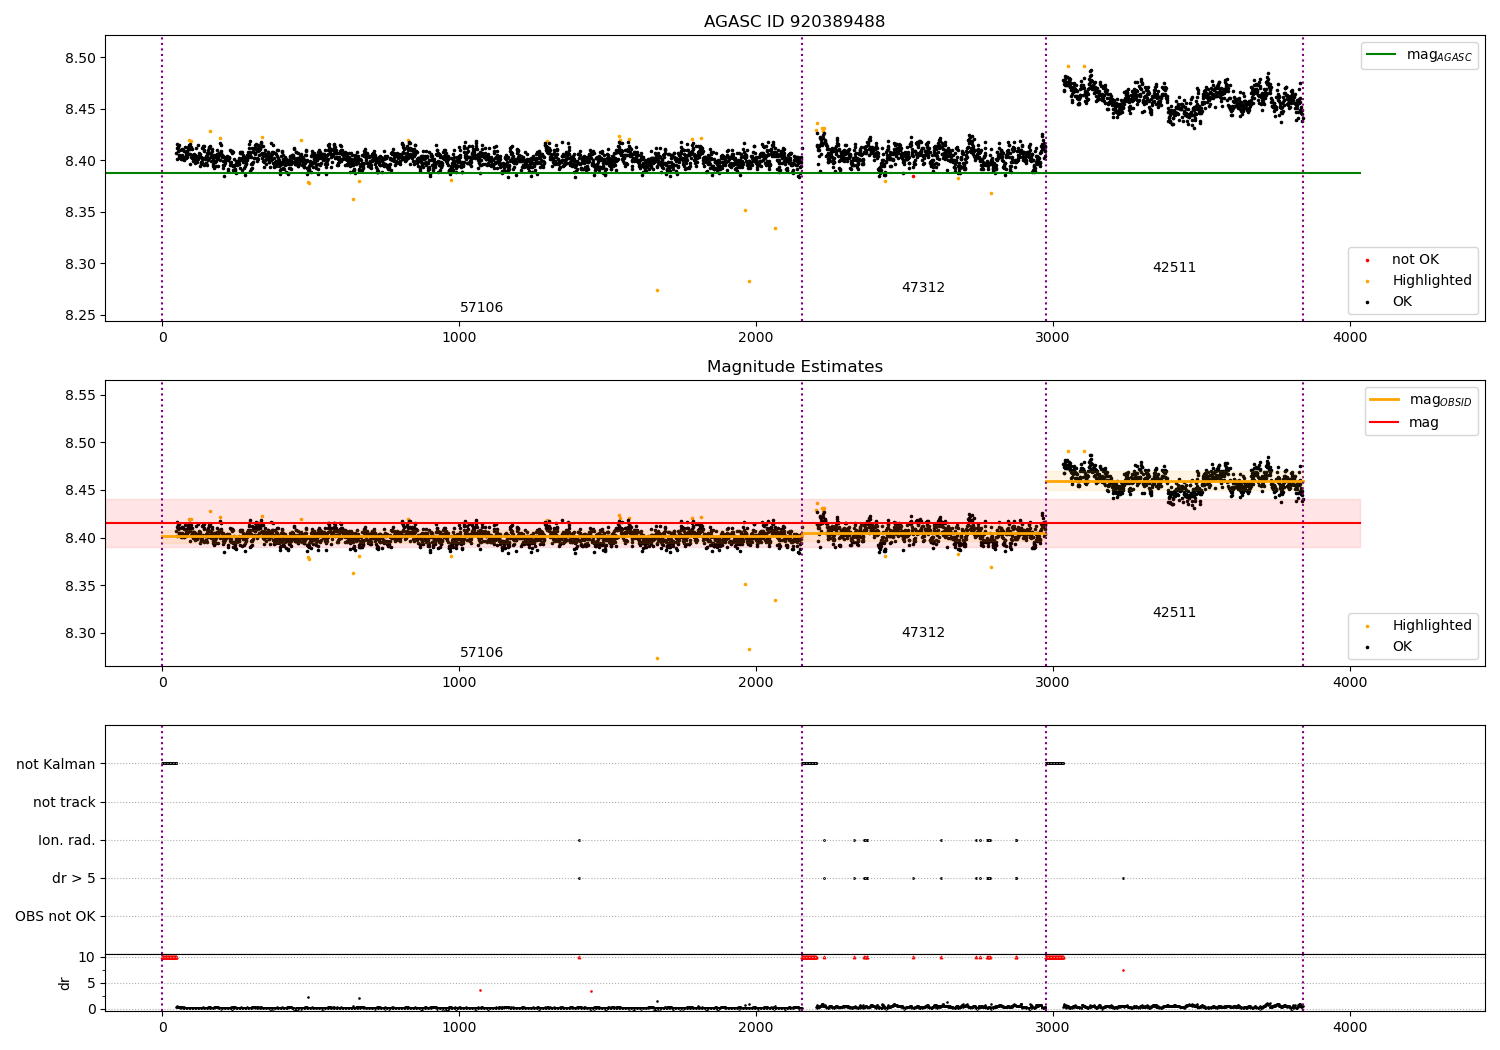
Task: Click the title 'AGASC ID 920389488'
Action: click(x=794, y=22)
